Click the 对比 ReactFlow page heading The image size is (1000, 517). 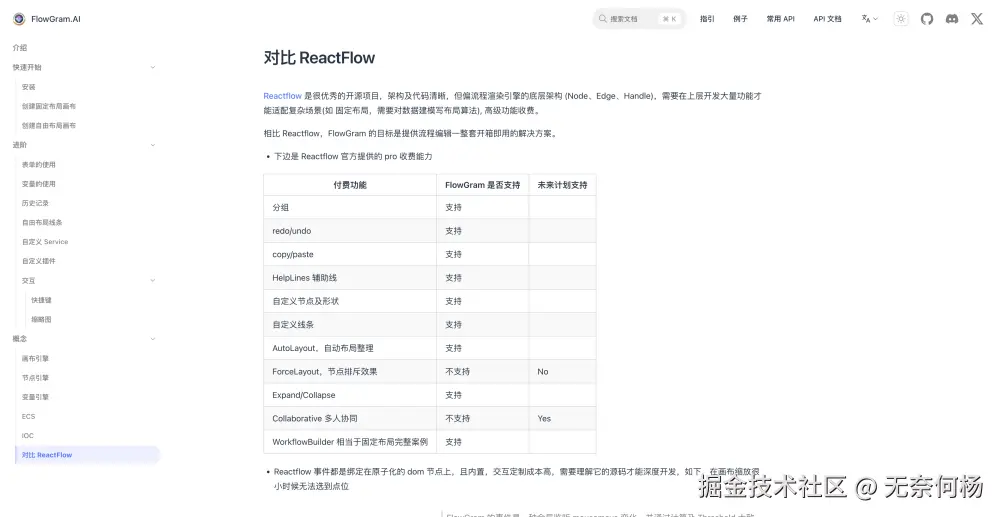click(320, 57)
